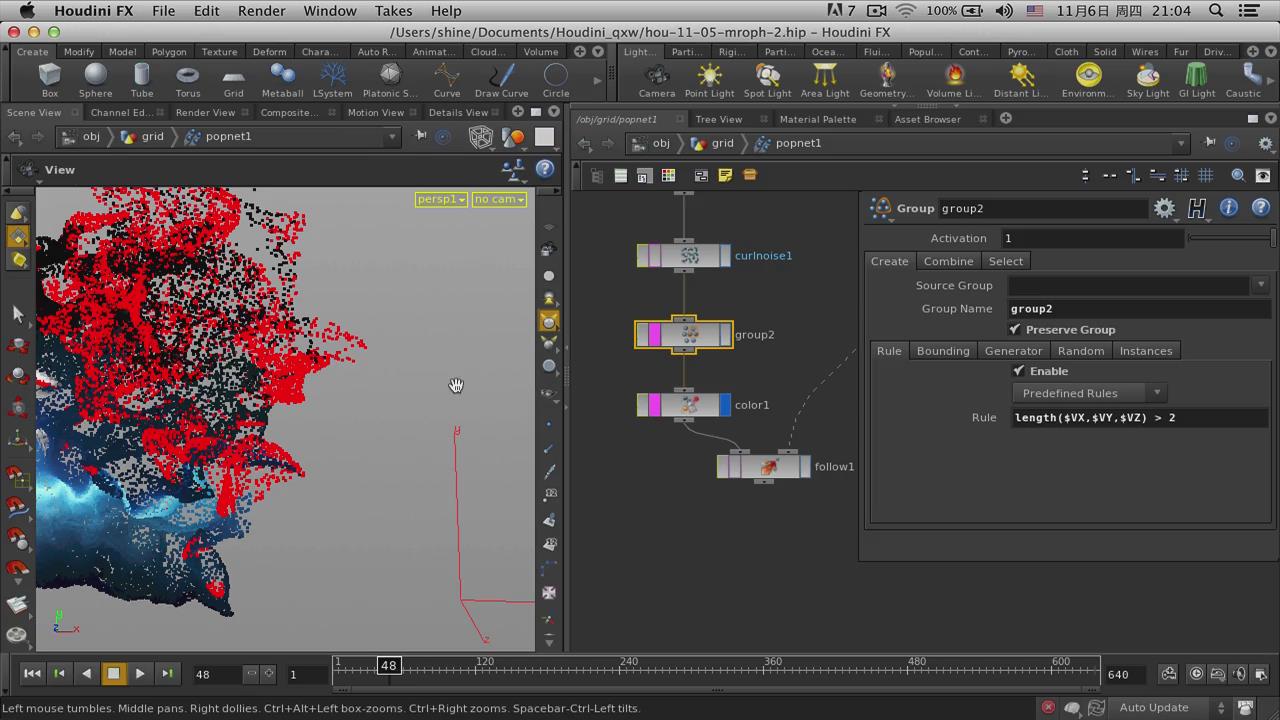Toggle the Enable checkbox in Rule tab

[1019, 371]
